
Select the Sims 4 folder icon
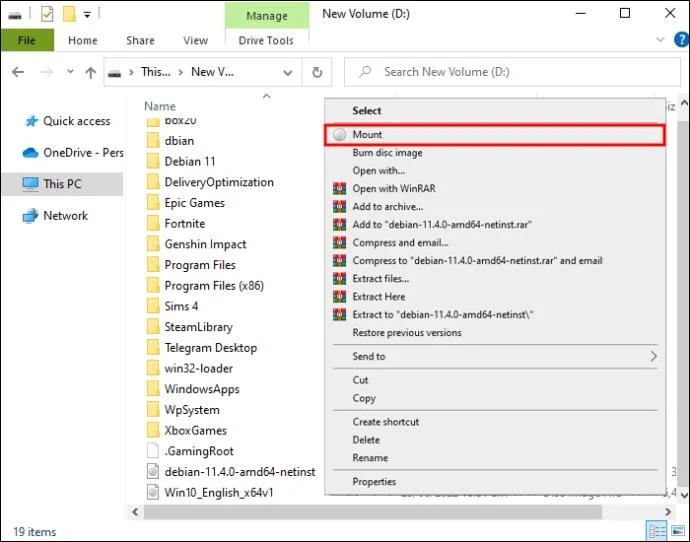pos(153,306)
